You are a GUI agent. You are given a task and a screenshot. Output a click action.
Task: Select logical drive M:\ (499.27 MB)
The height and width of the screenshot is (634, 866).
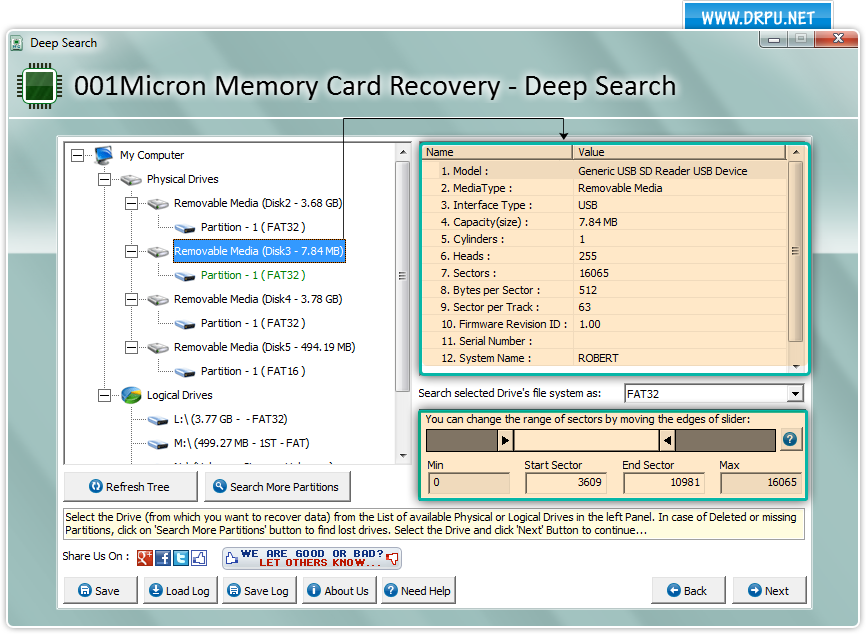click(241, 443)
